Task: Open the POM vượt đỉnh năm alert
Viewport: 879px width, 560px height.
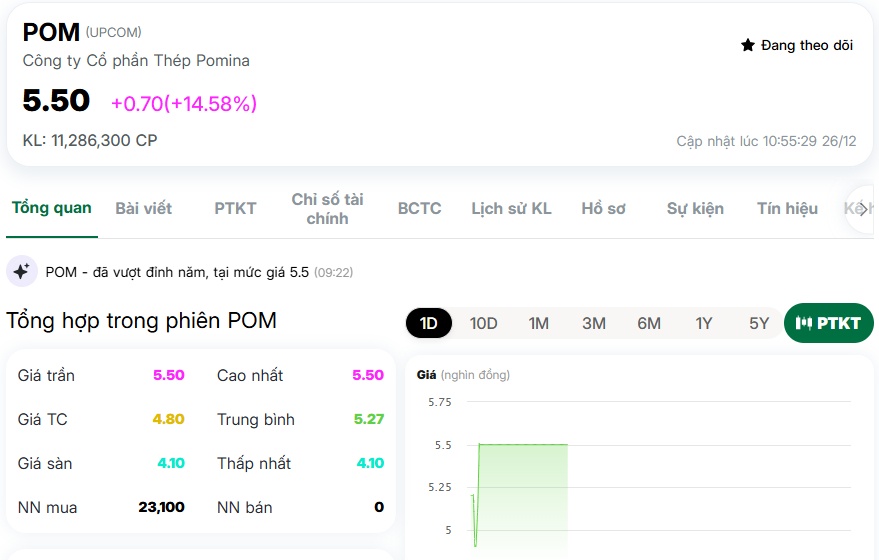Action: [x=177, y=272]
